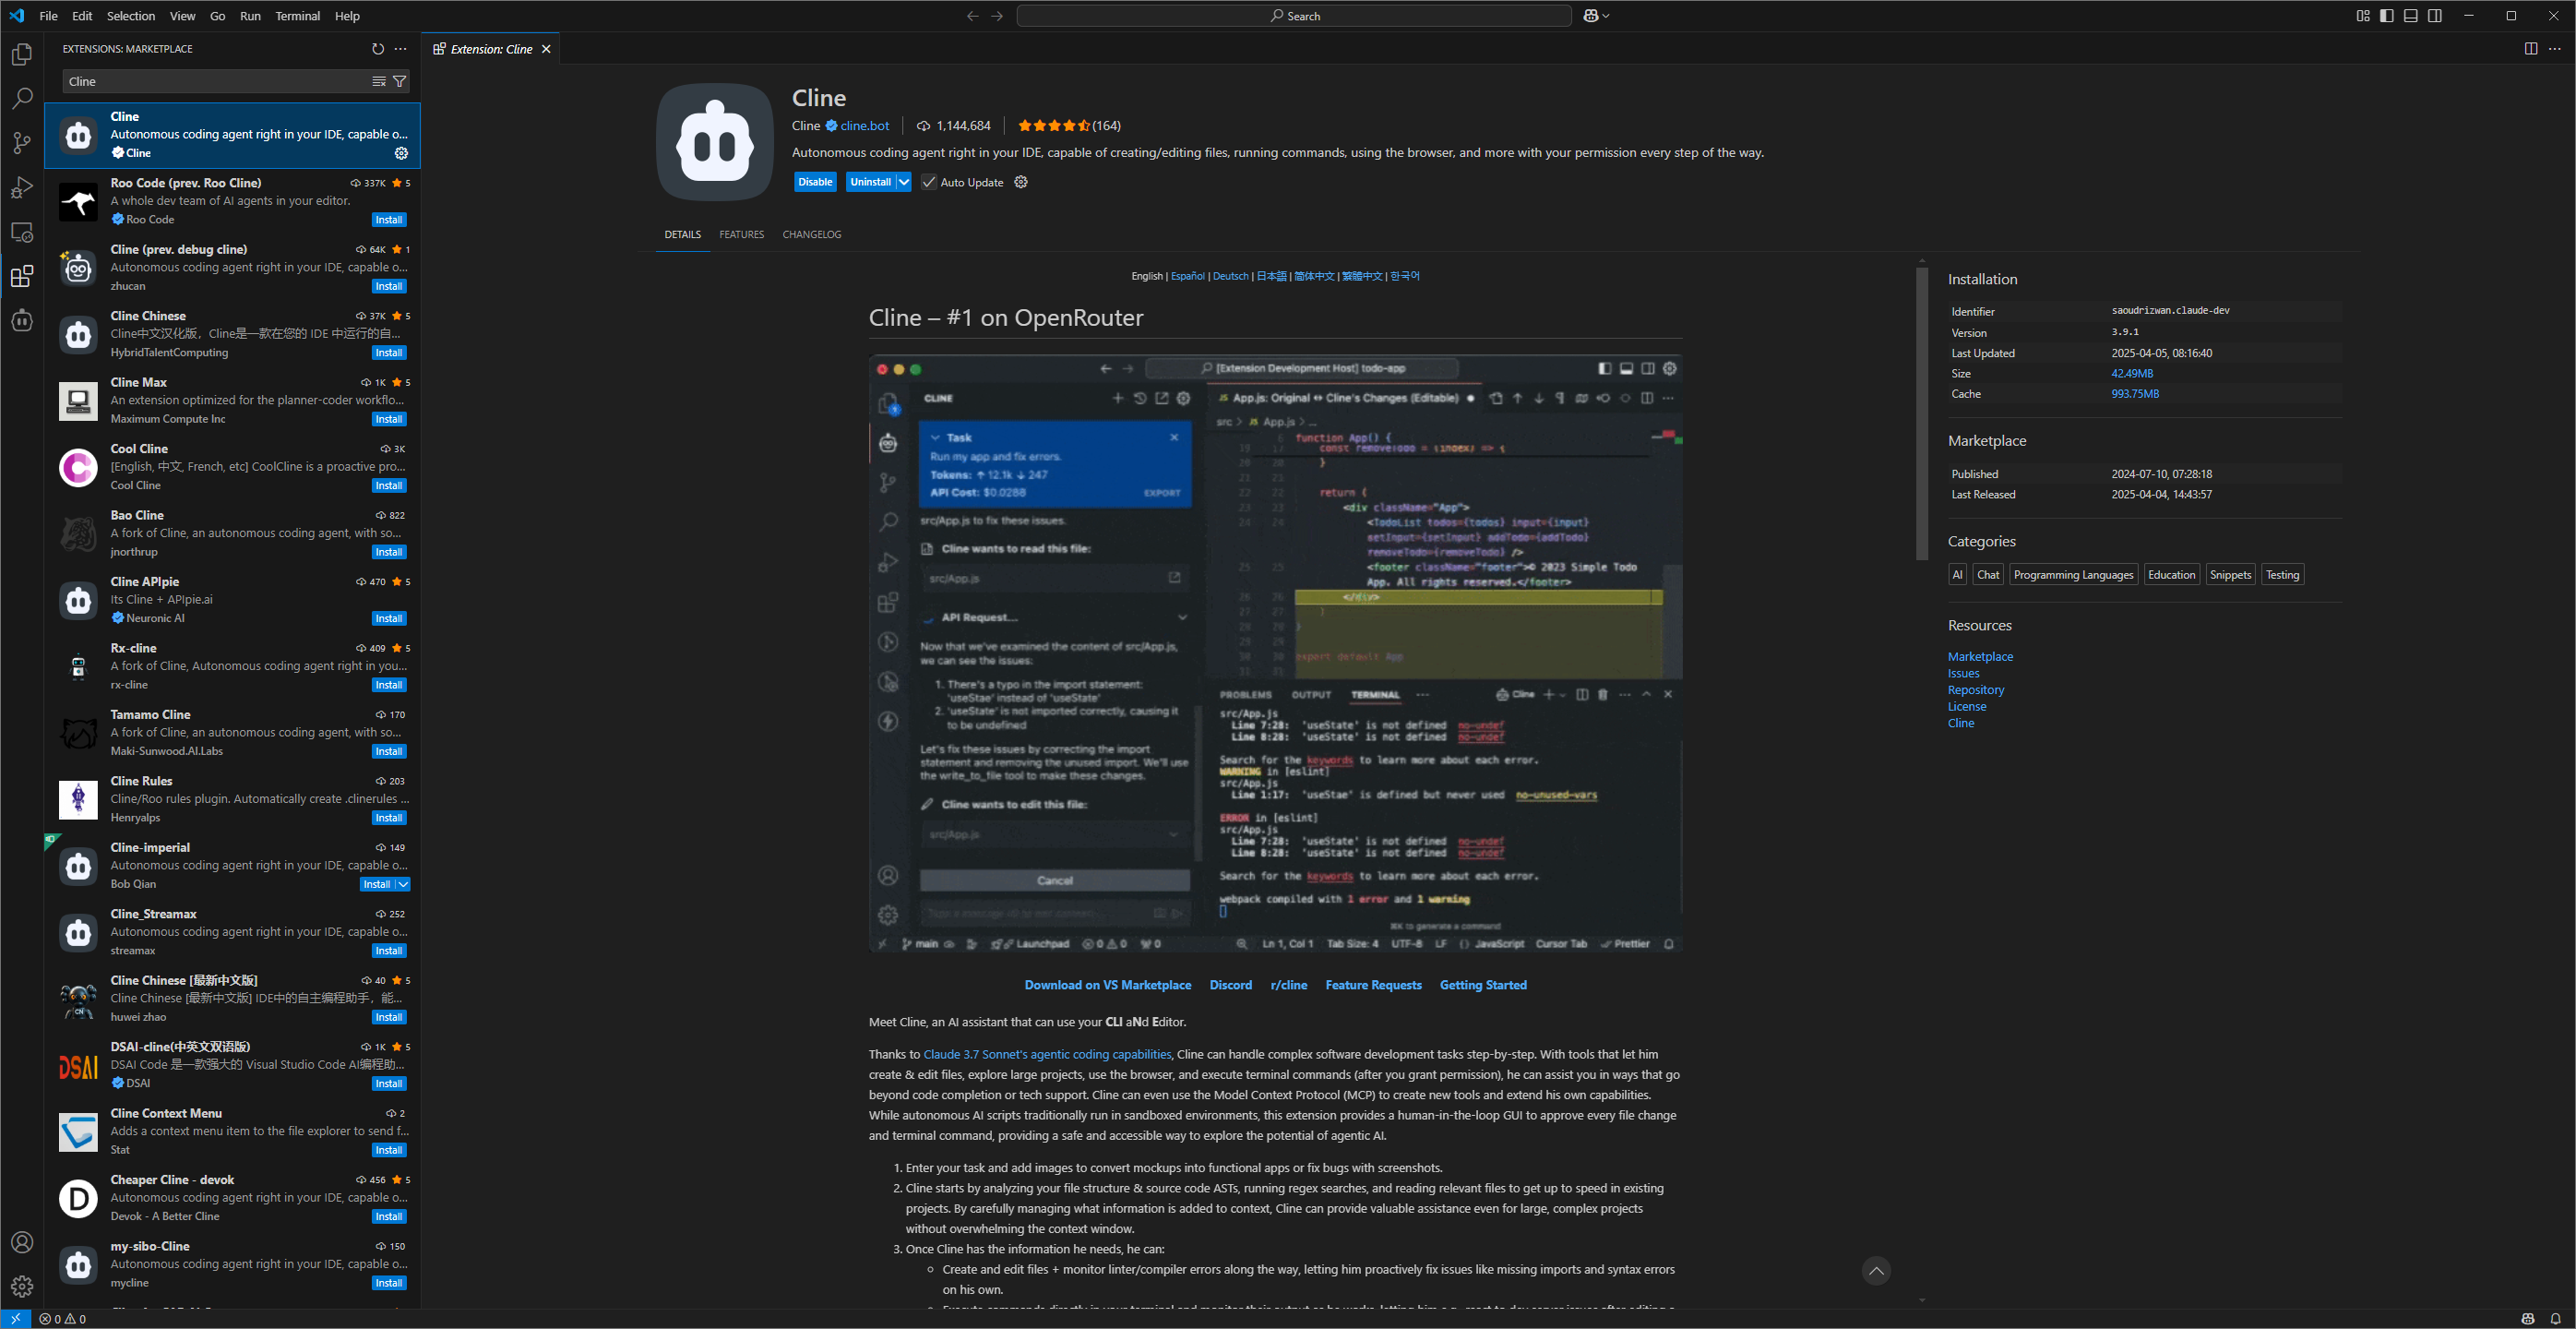
Task: Refresh the extensions list
Action: pyautogui.click(x=378, y=48)
